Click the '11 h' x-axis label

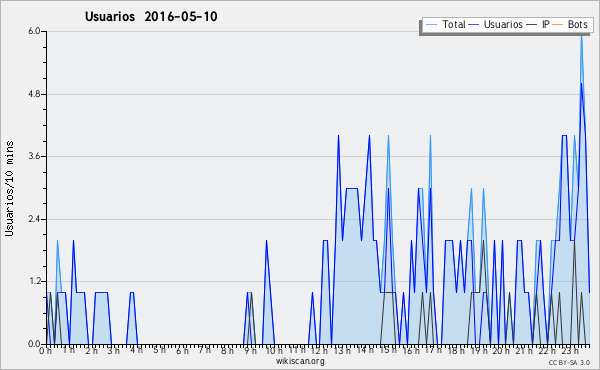point(297,350)
